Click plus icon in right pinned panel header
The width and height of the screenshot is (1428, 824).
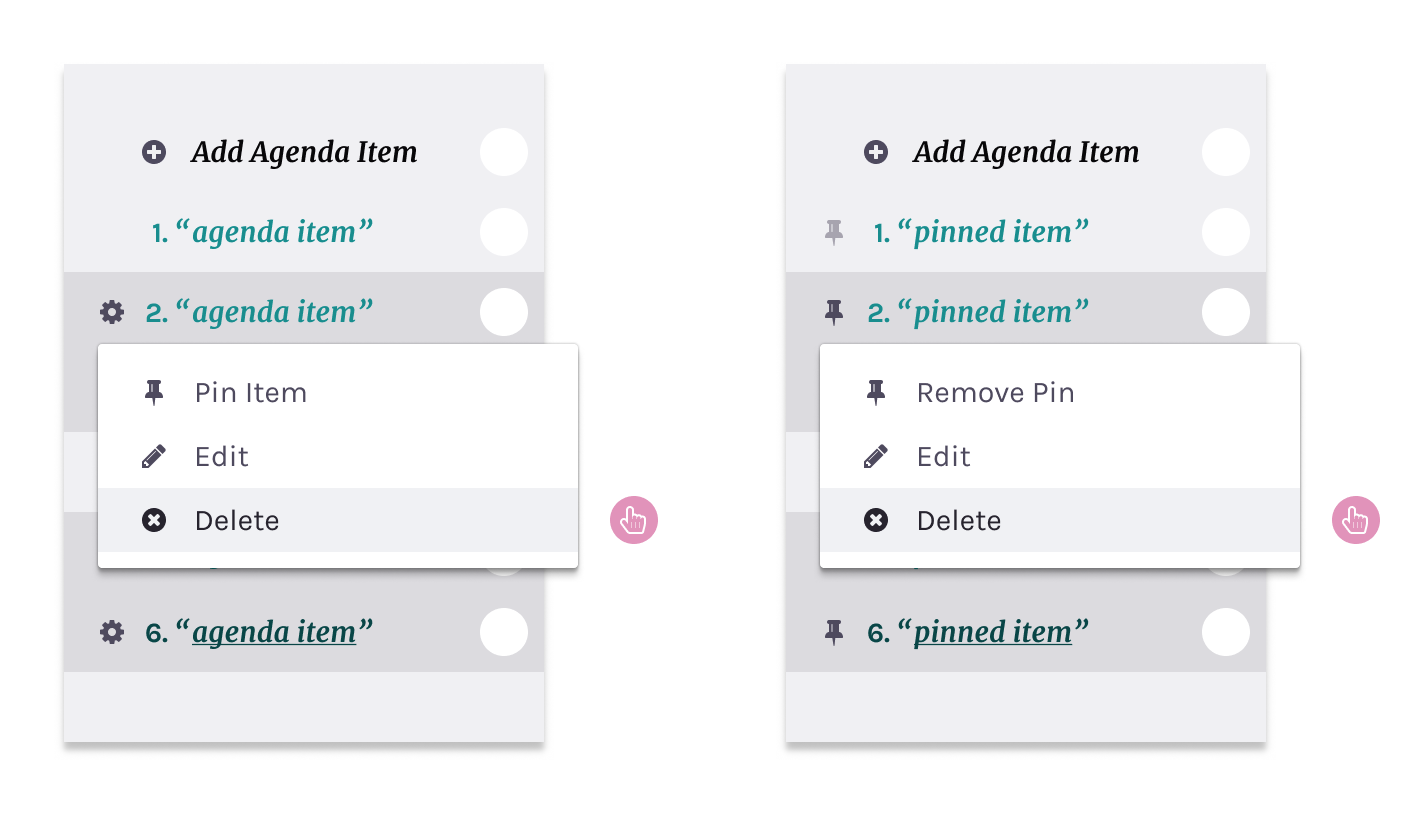click(x=876, y=152)
